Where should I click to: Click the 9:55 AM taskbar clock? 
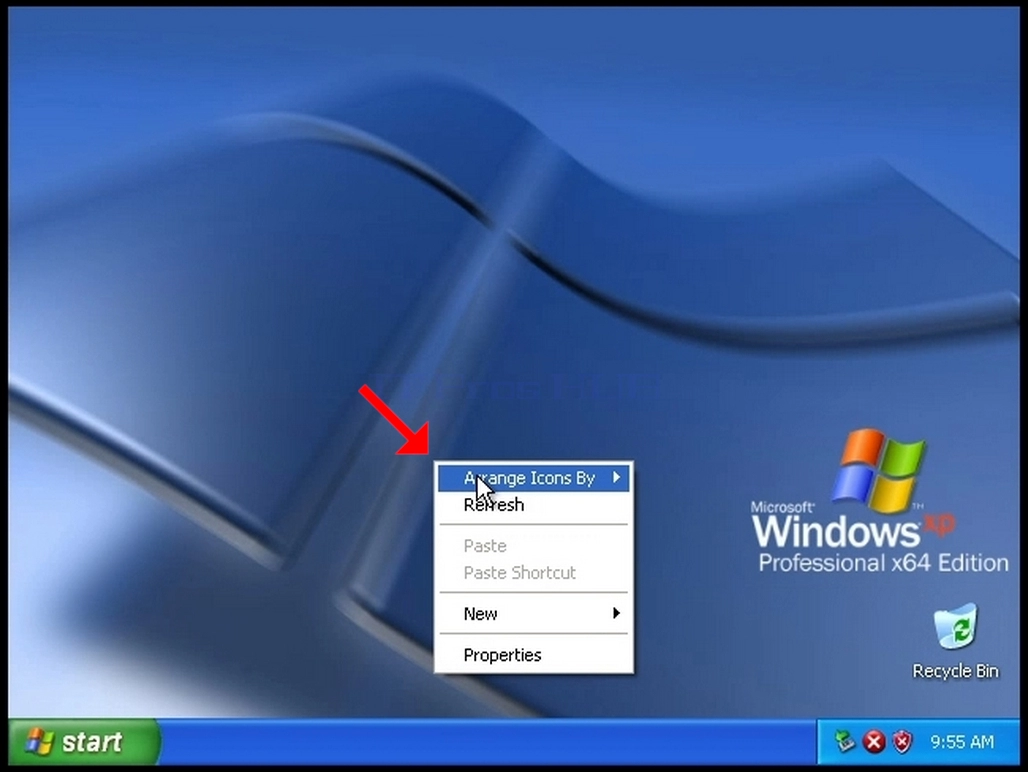tap(962, 742)
